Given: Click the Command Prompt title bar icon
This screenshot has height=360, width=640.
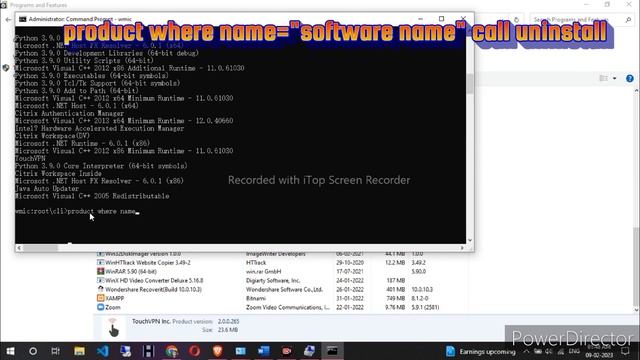Looking at the screenshot, I should tap(22, 19).
